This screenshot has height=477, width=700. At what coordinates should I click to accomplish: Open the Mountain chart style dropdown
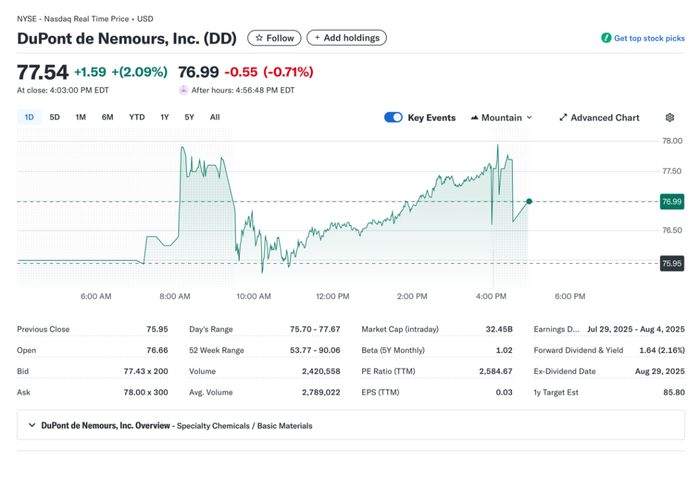[x=501, y=117]
